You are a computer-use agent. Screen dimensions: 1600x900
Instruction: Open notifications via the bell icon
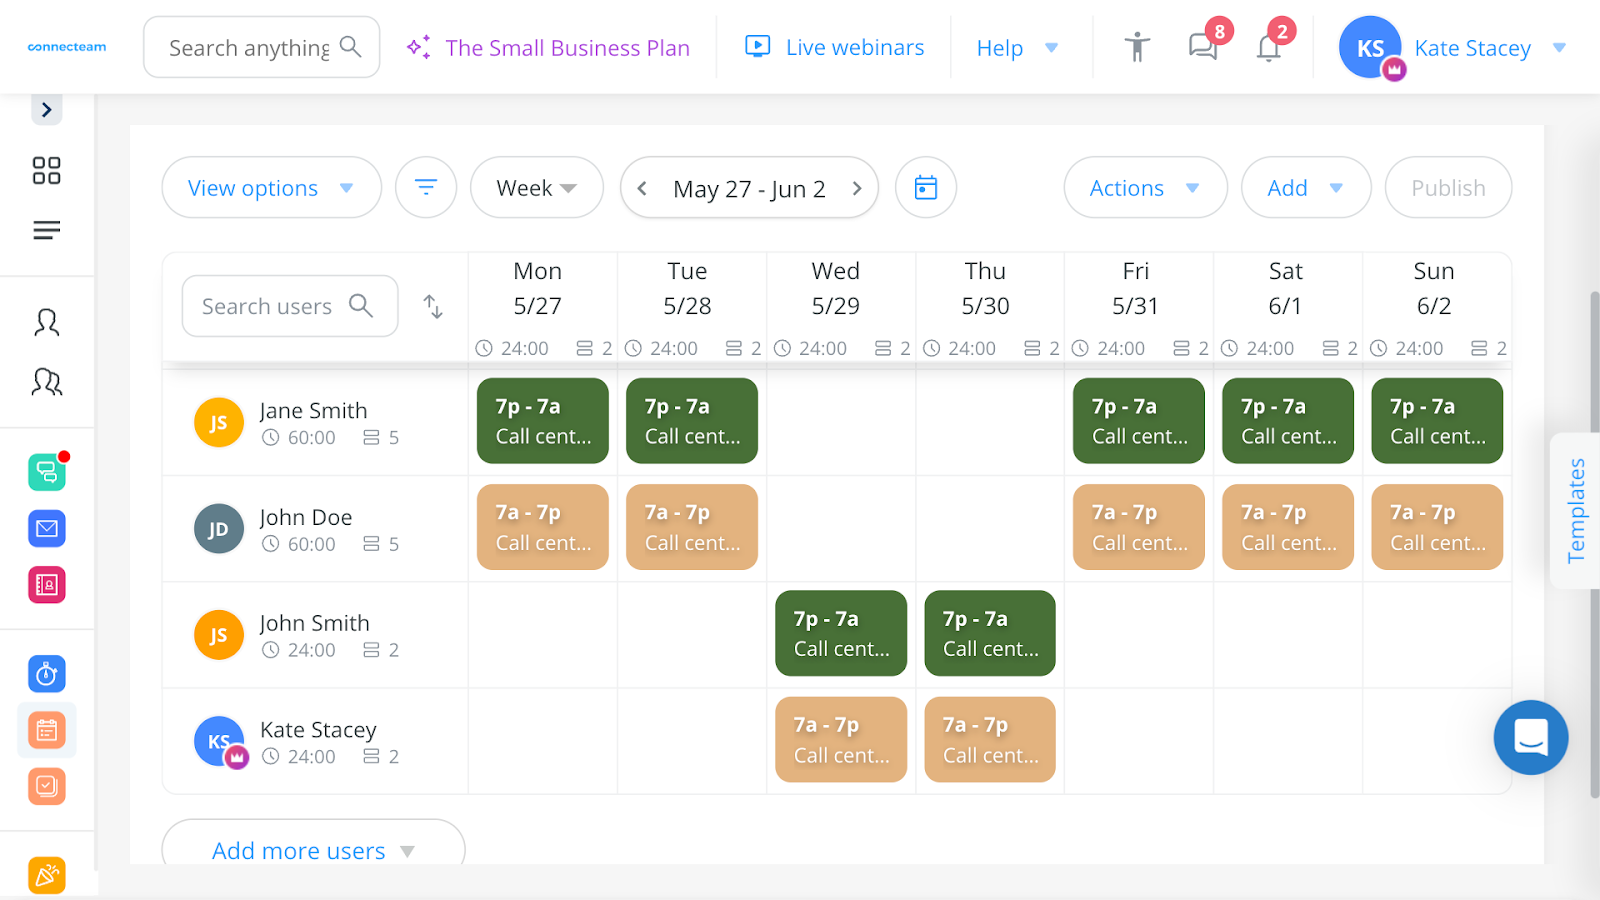tap(1268, 46)
